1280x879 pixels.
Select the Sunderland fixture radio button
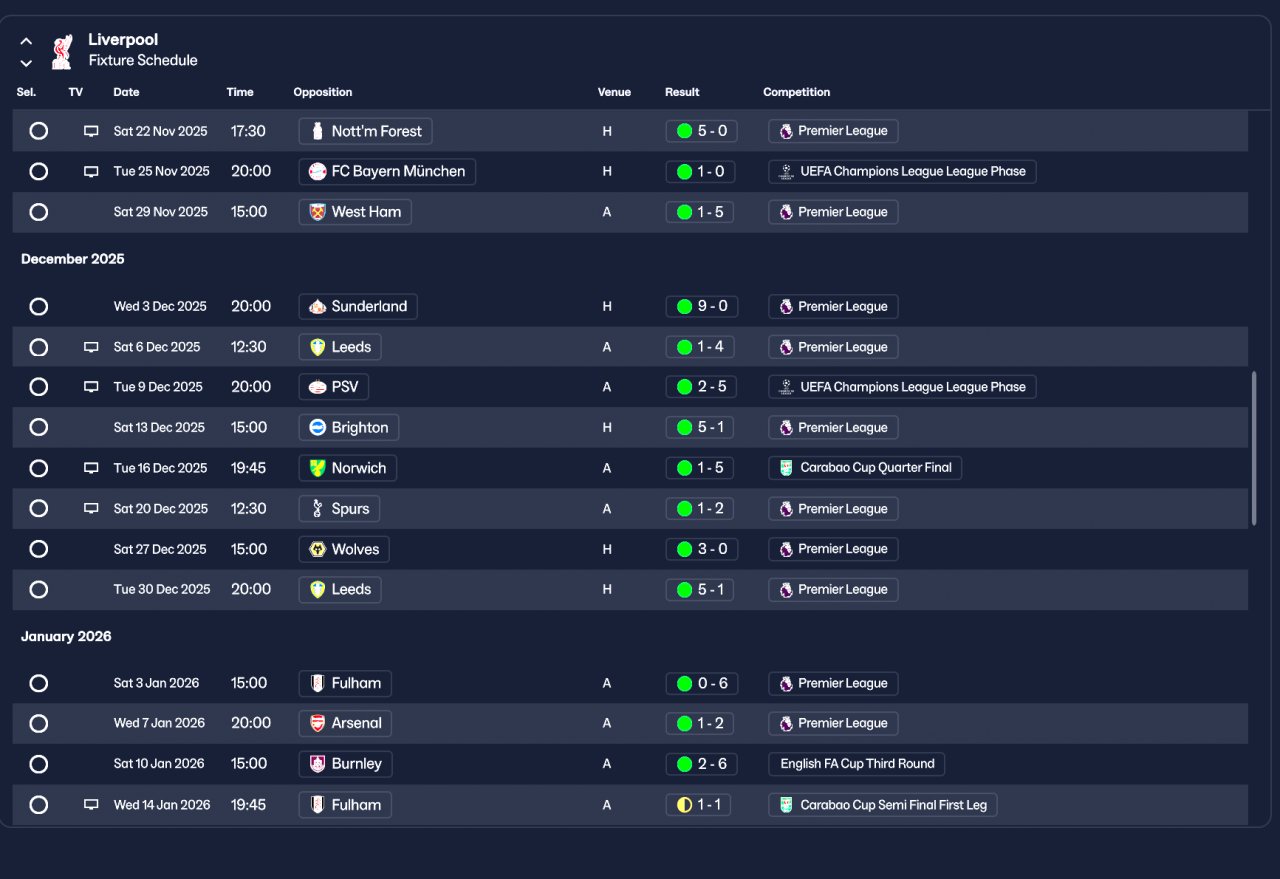(39, 306)
